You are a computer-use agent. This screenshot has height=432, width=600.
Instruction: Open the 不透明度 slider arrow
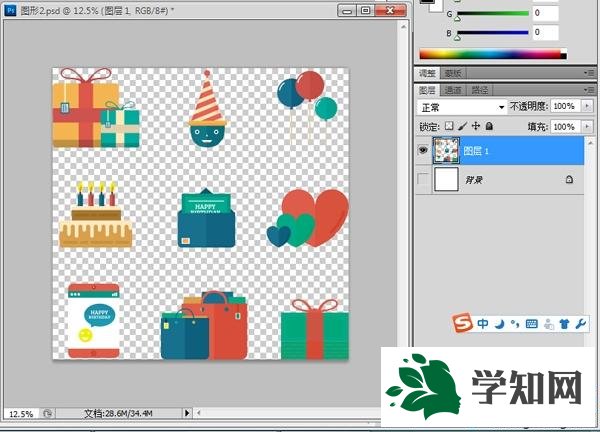(587, 106)
